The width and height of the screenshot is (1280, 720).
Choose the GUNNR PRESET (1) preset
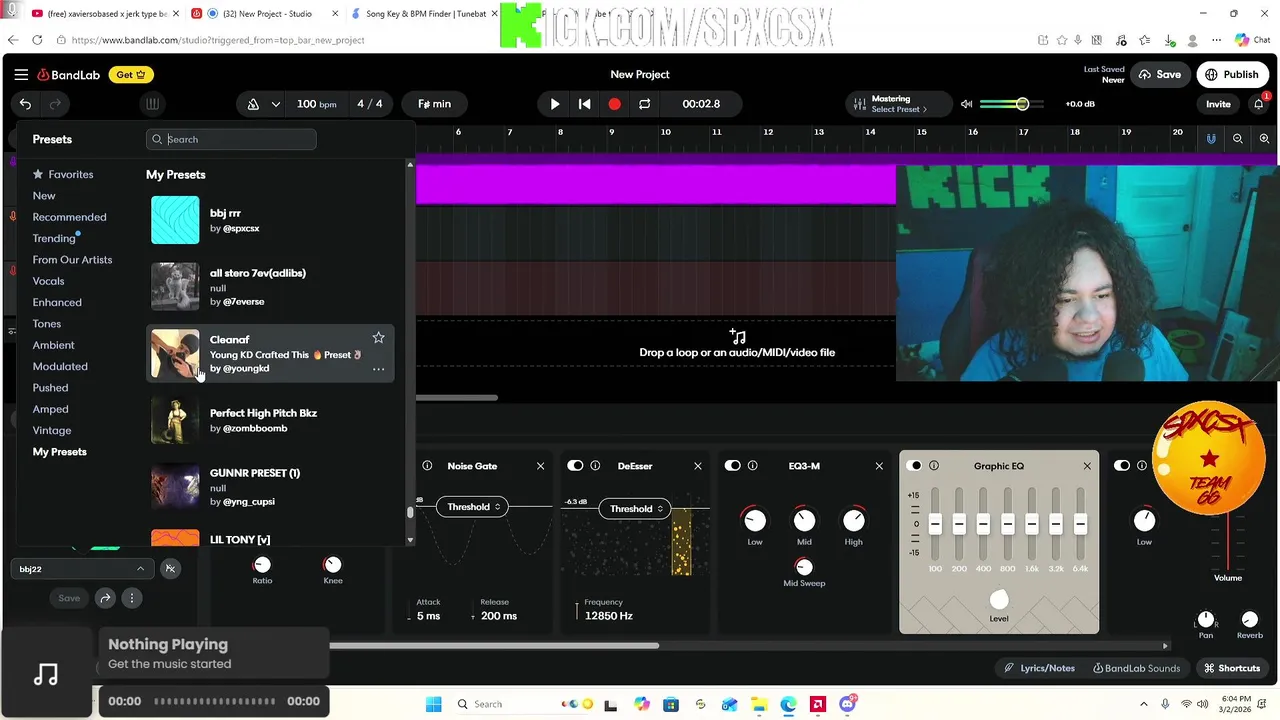pos(270,486)
